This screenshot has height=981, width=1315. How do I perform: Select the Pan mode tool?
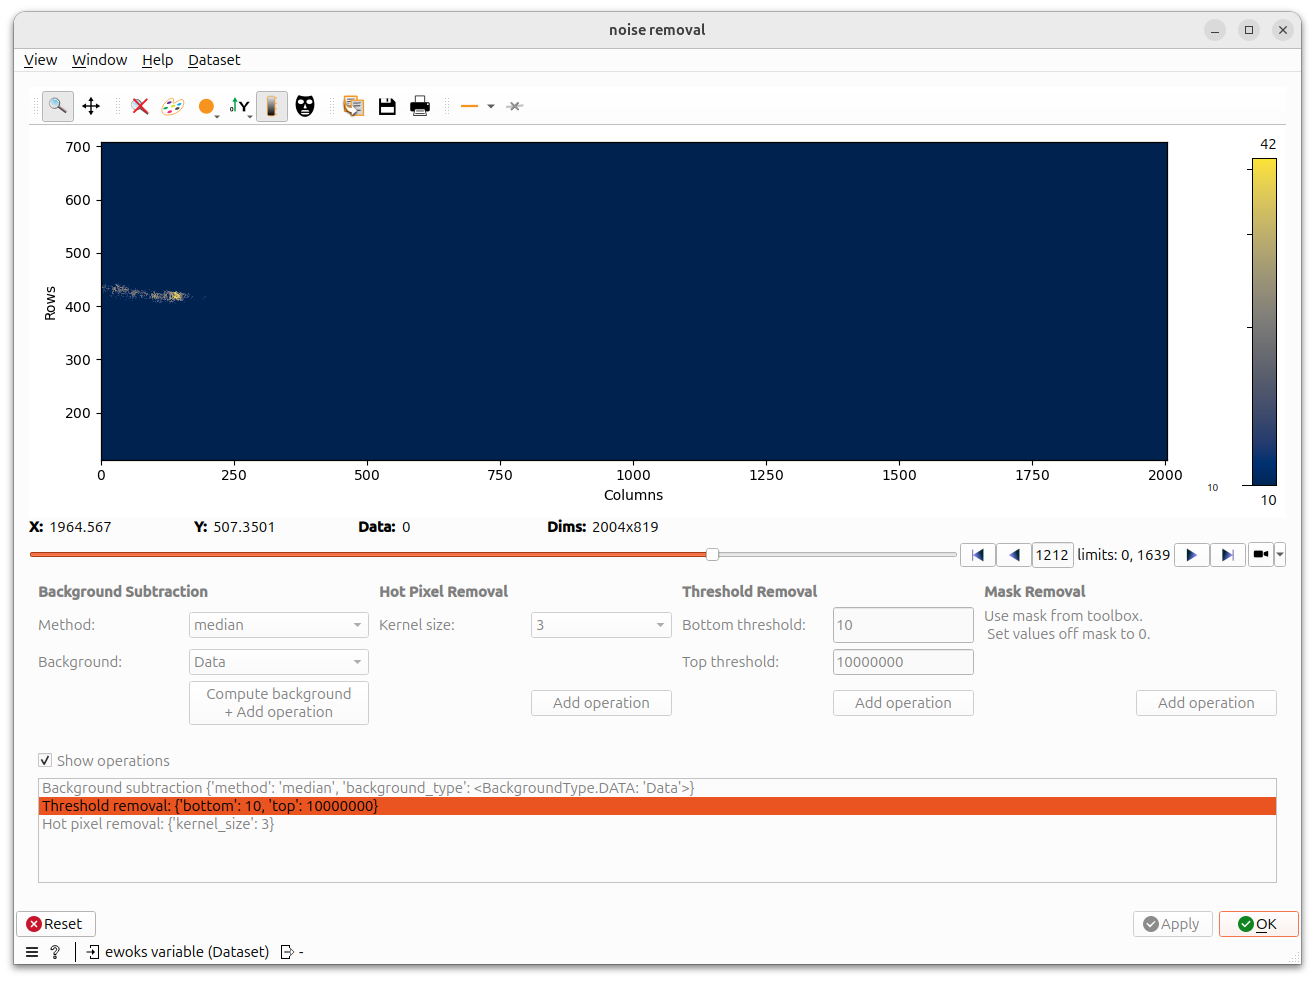point(91,106)
